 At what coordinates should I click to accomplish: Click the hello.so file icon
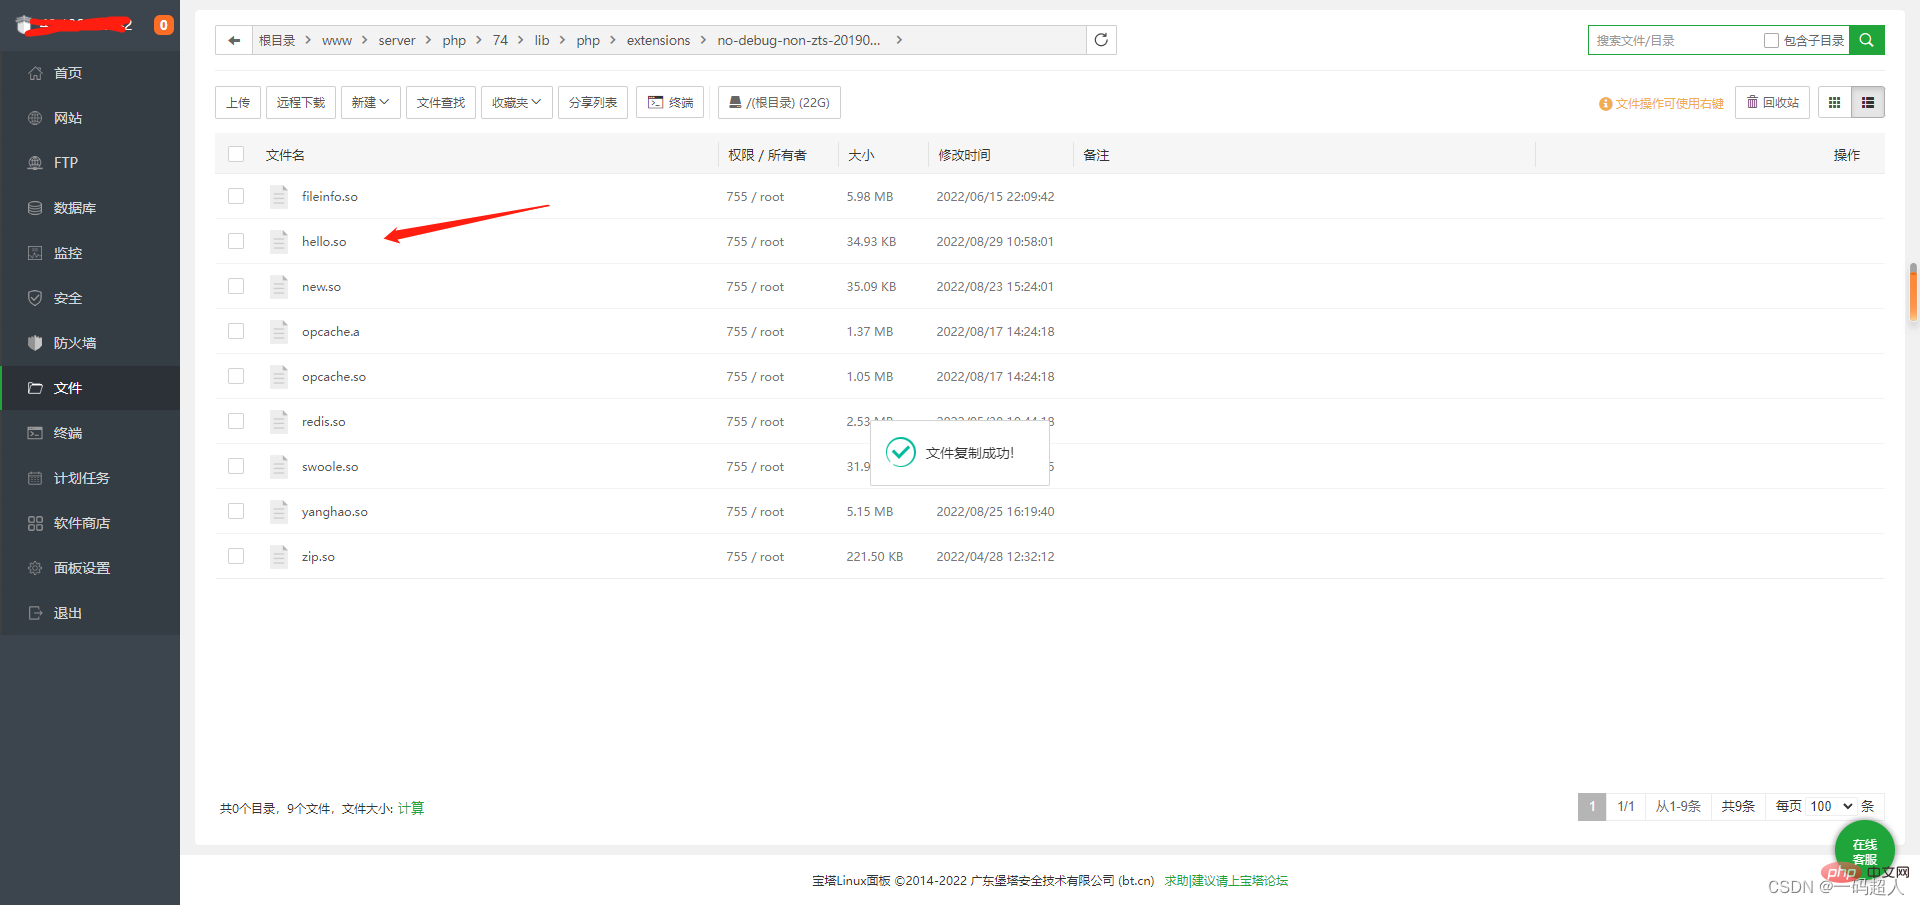(x=279, y=241)
